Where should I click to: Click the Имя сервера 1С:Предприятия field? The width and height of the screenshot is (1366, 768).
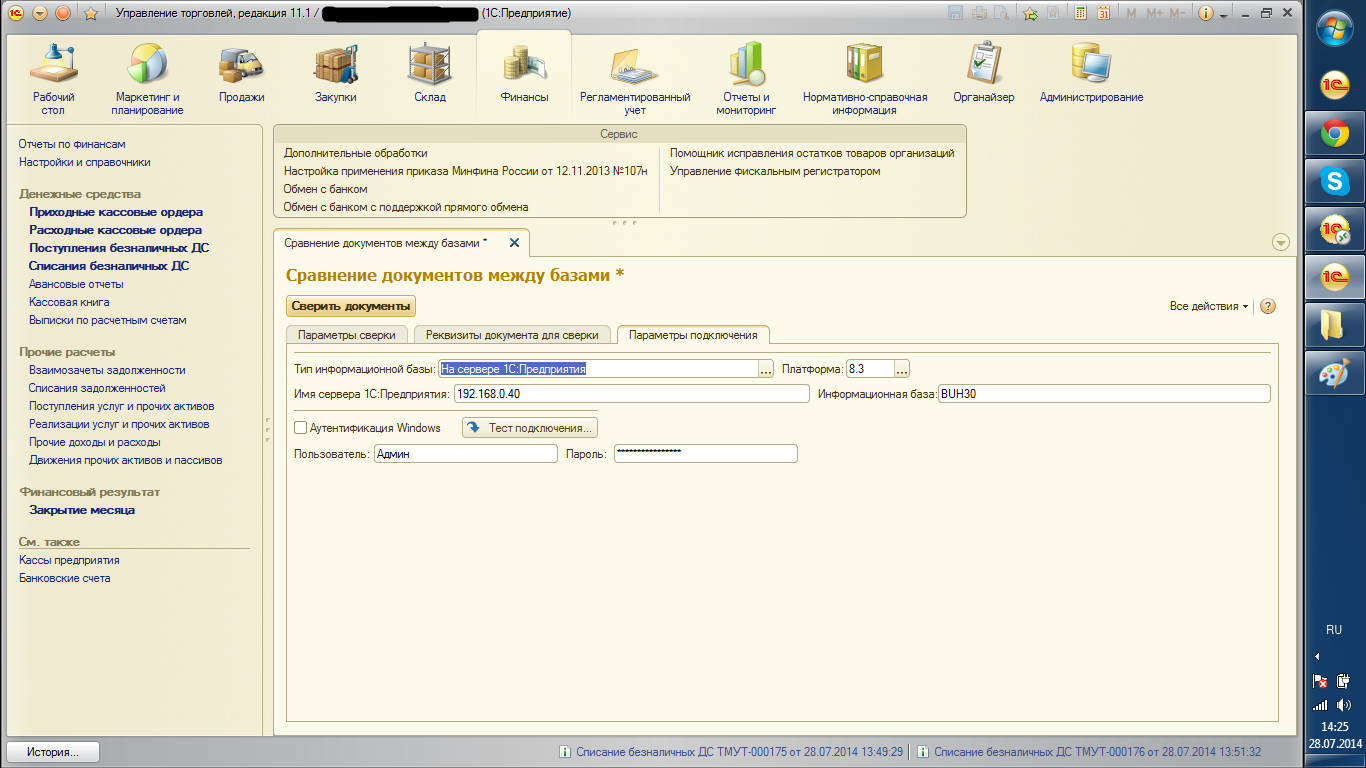631,394
